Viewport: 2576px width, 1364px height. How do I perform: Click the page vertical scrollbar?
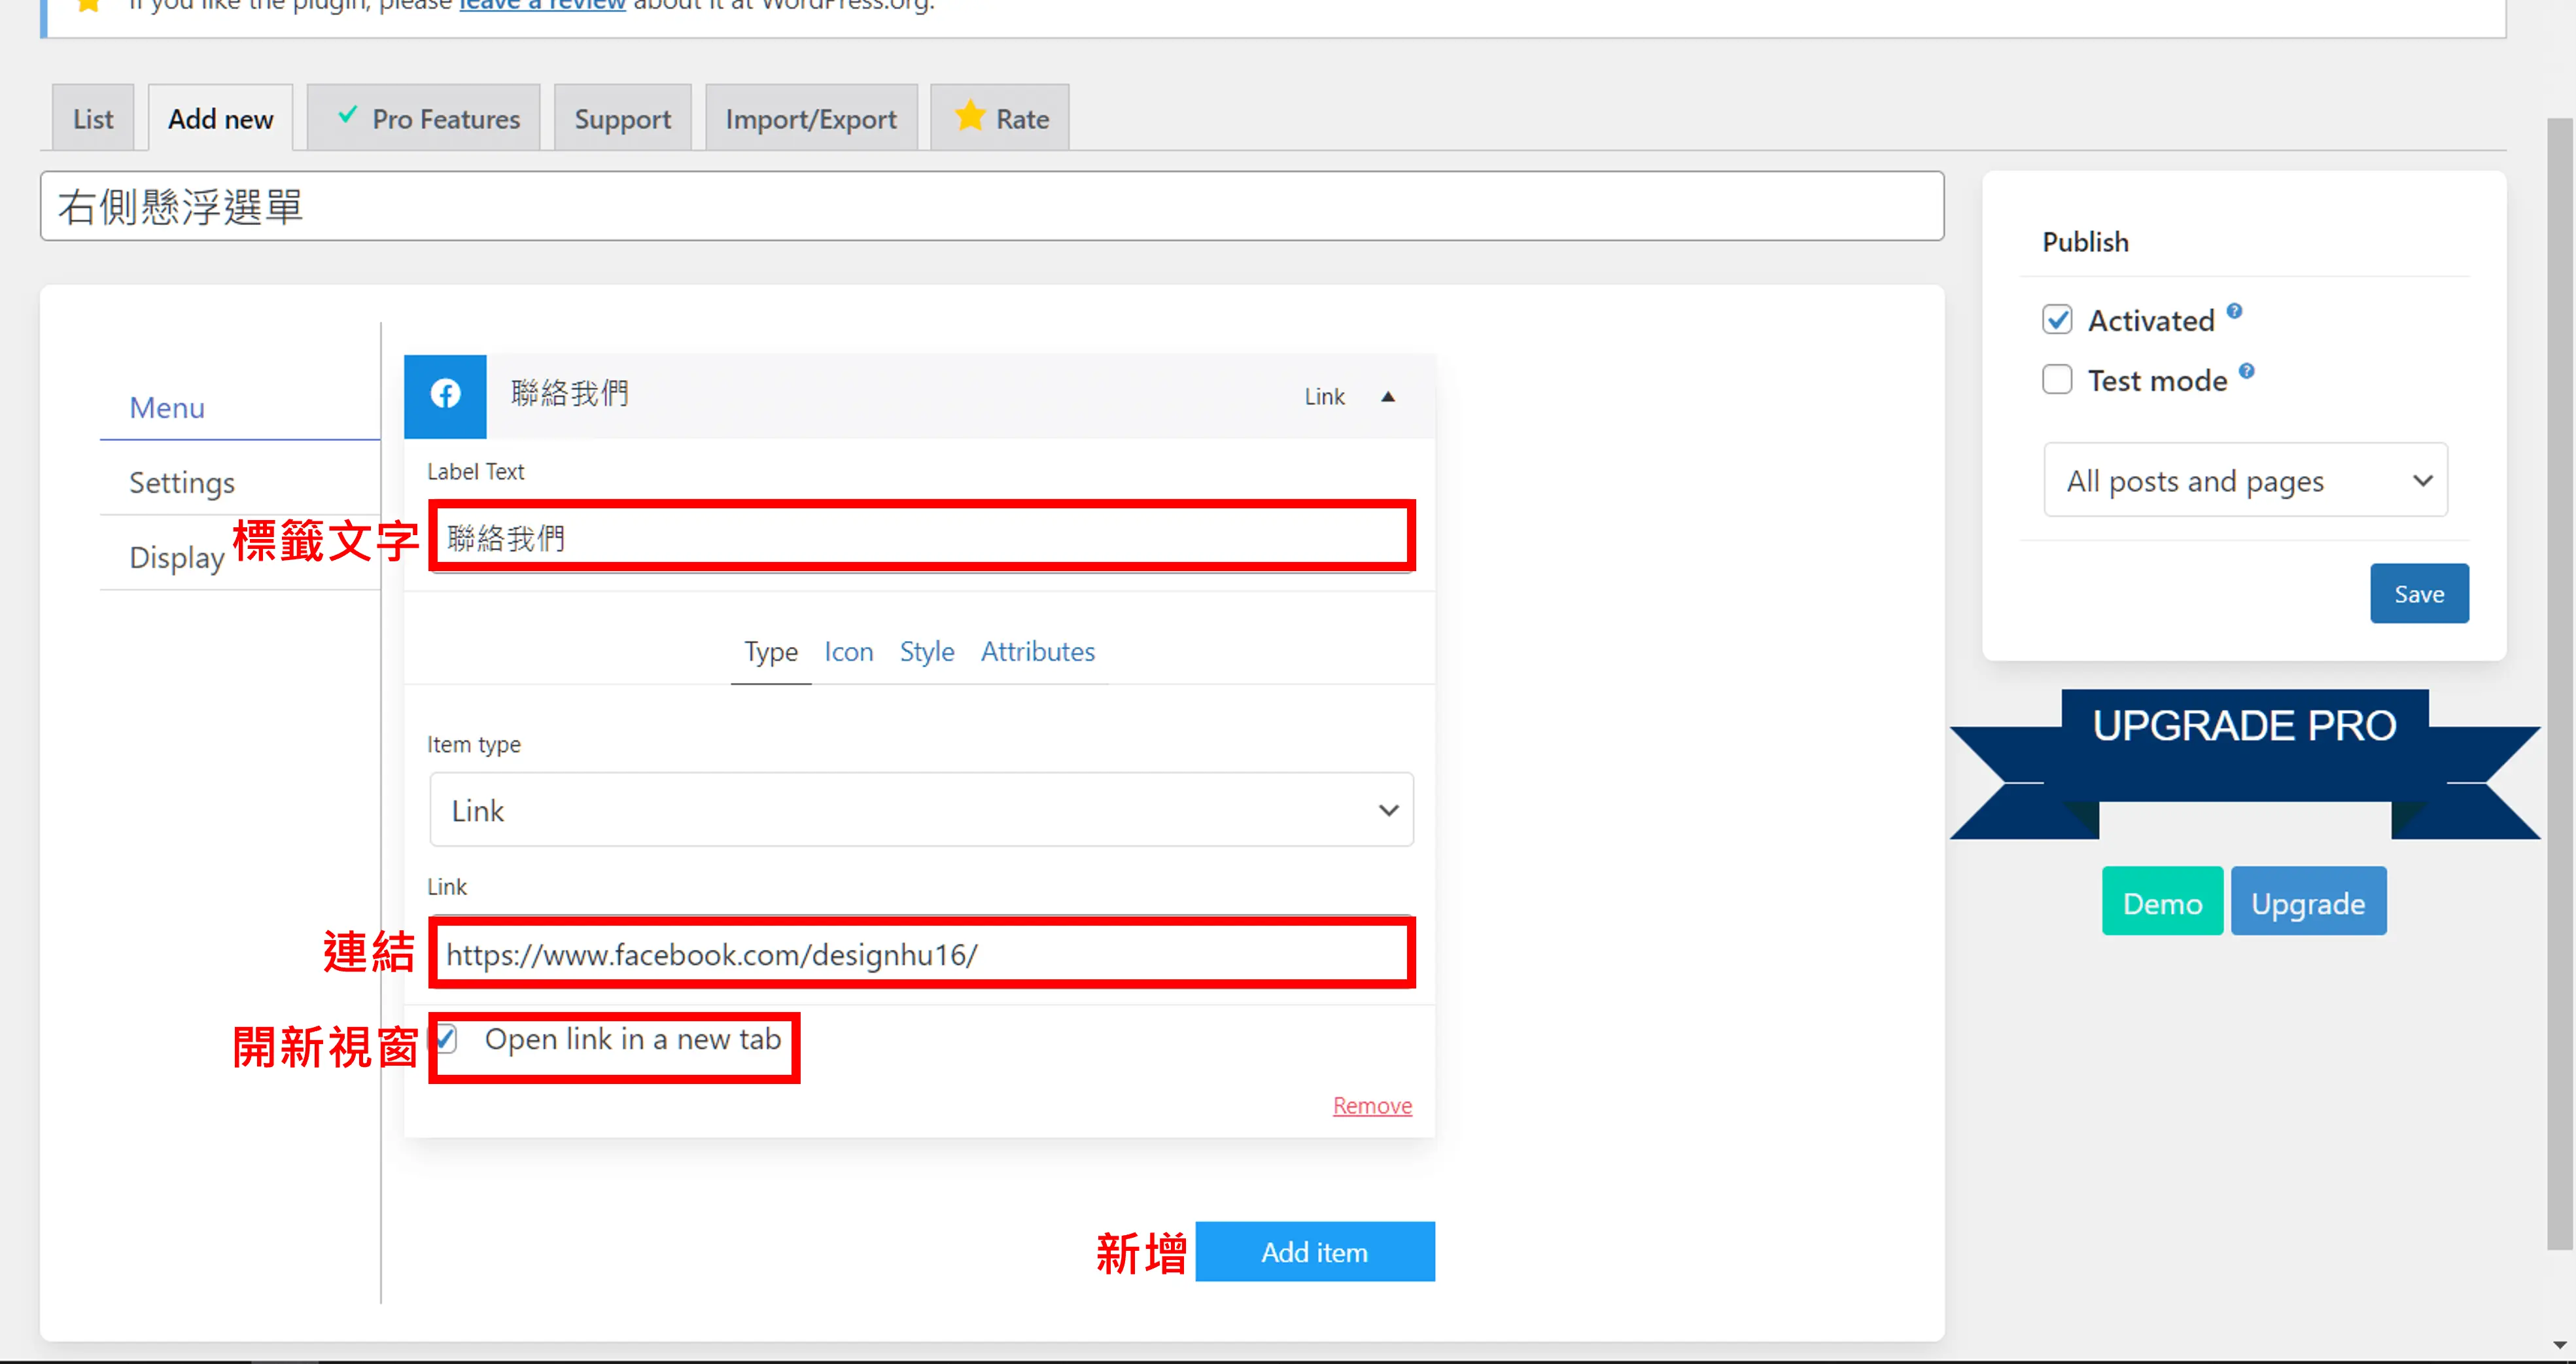[x=2559, y=684]
